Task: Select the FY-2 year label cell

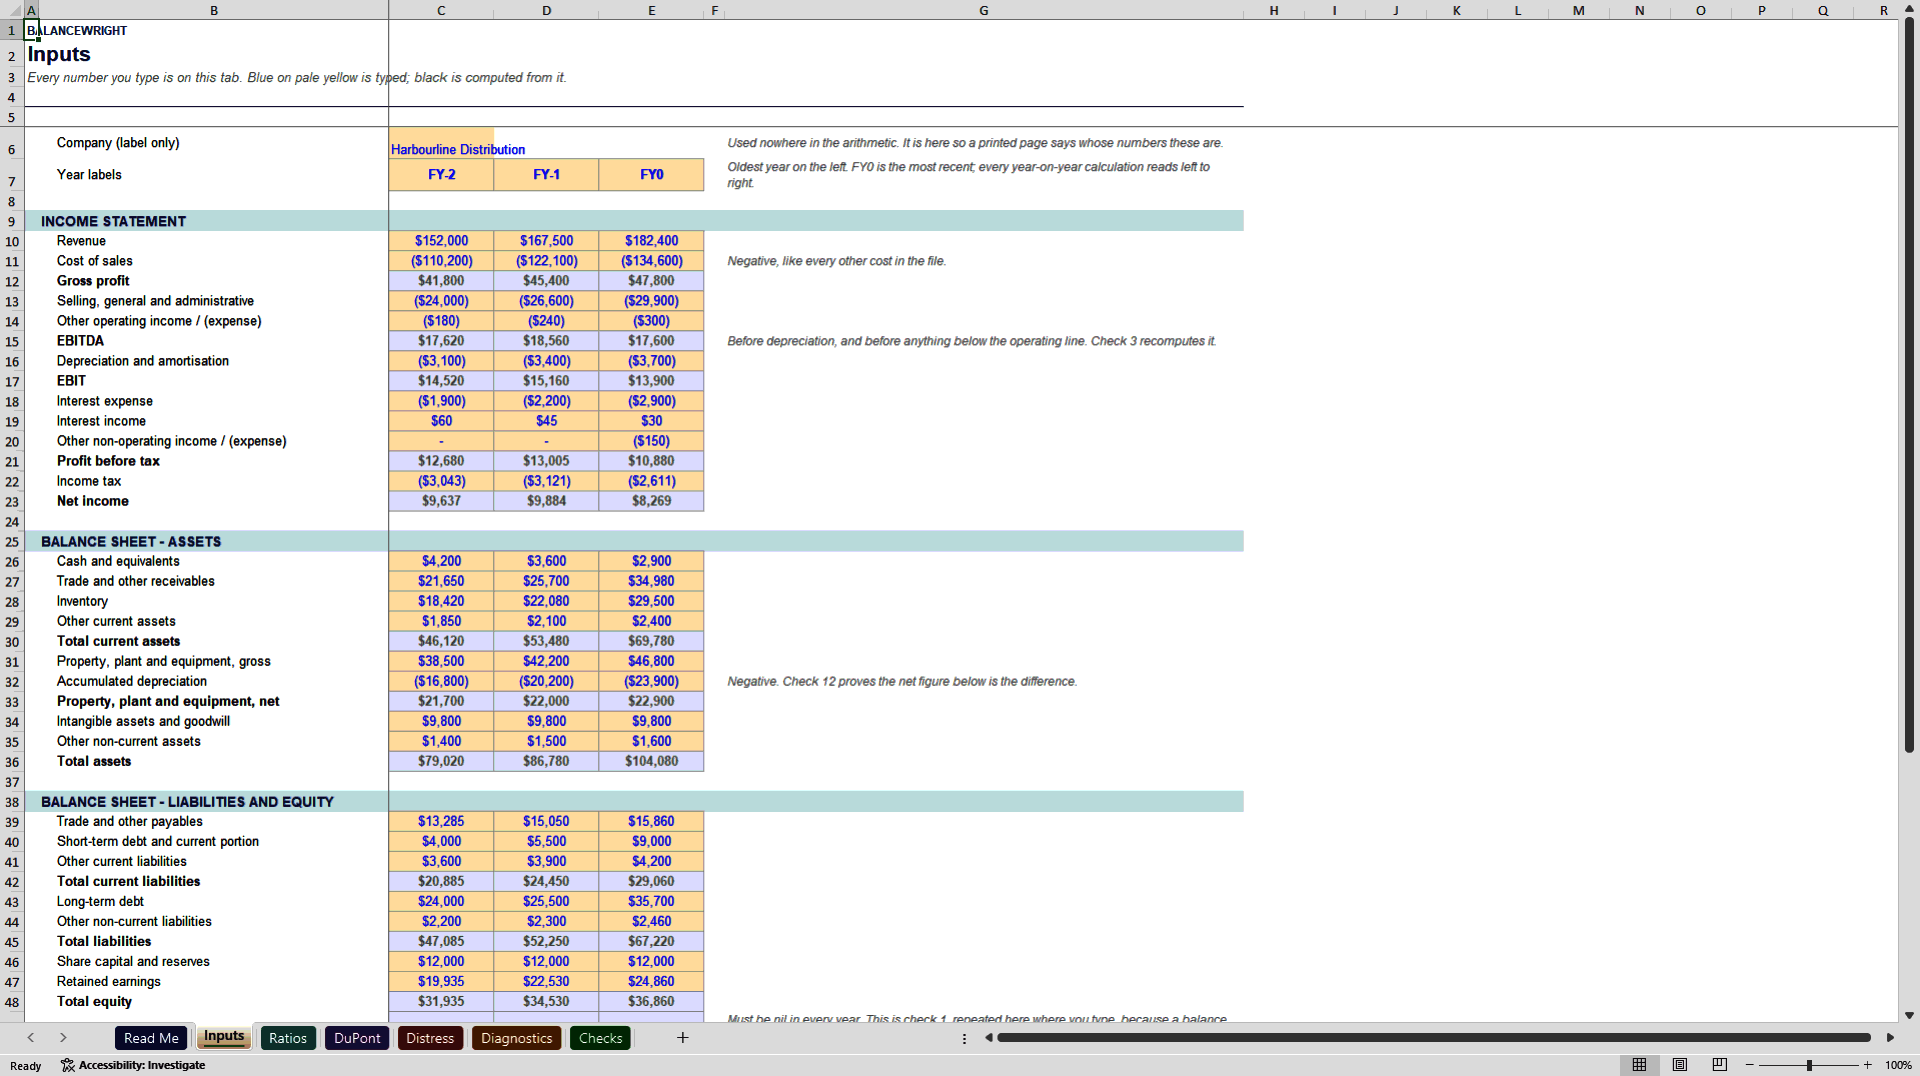Action: pyautogui.click(x=441, y=174)
